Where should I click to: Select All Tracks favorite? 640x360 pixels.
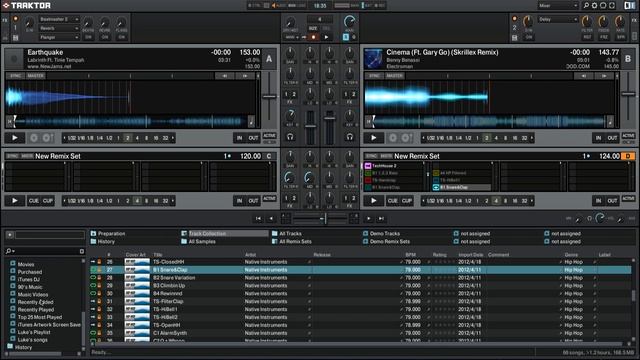pos(290,233)
